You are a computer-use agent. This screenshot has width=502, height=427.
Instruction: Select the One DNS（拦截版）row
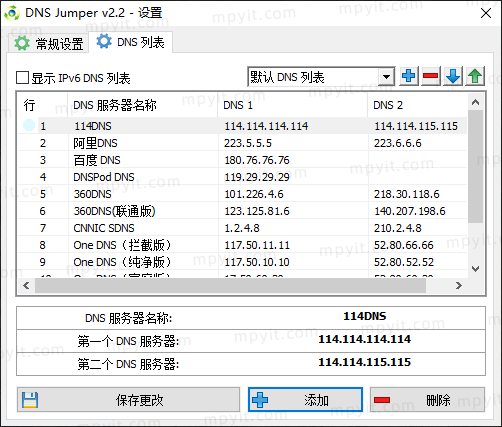(x=242, y=245)
